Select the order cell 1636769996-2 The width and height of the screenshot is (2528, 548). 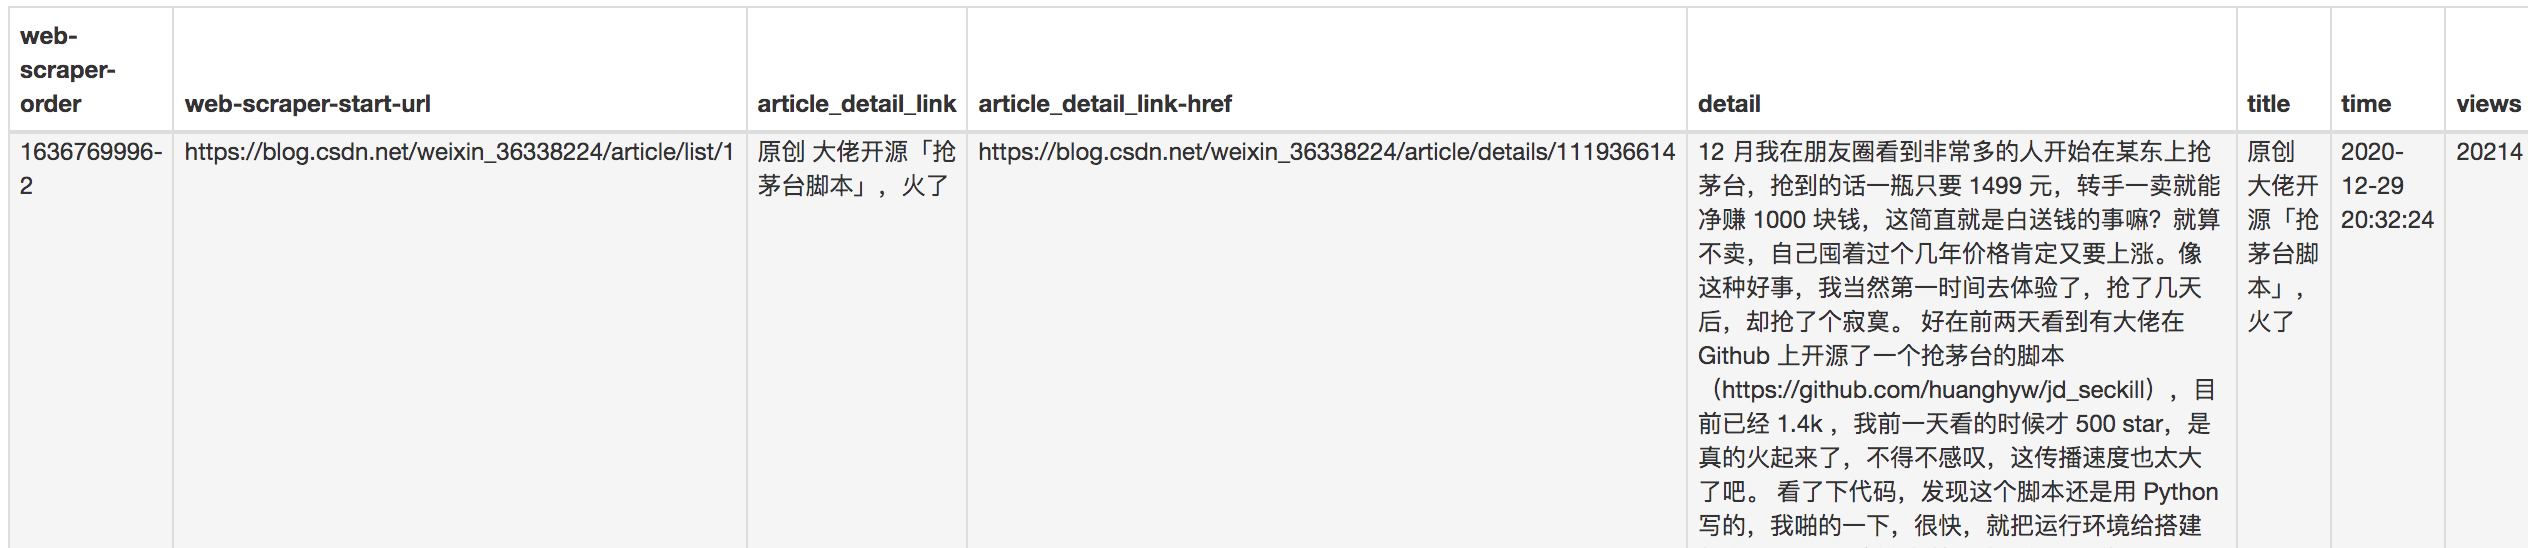(x=91, y=168)
